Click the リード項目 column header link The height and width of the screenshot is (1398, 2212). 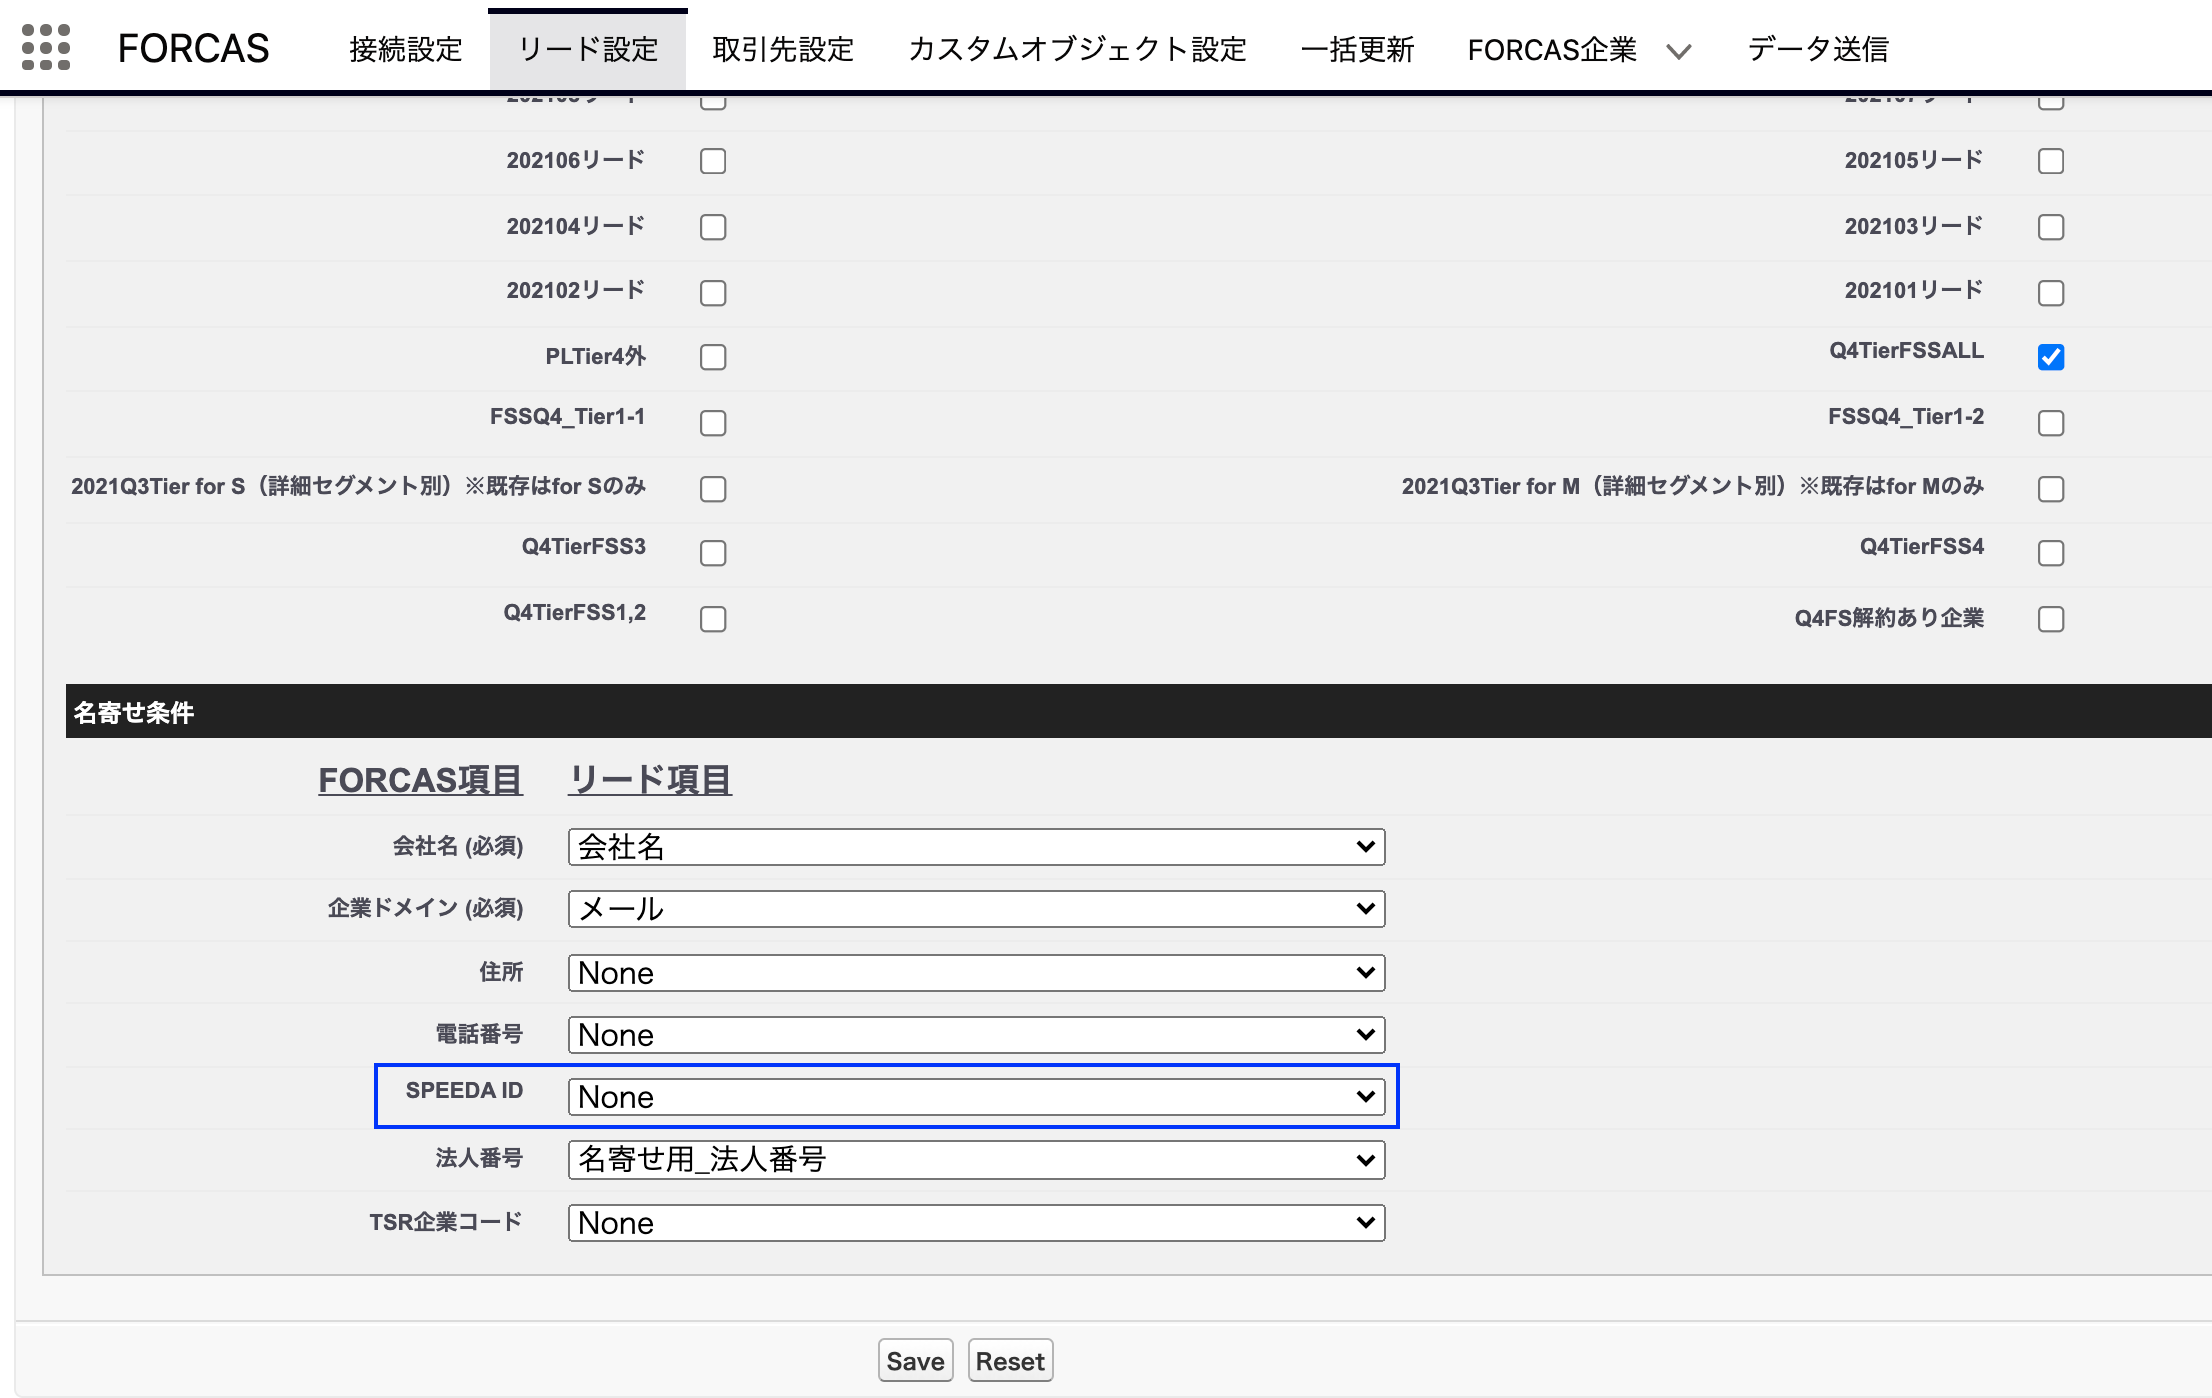point(649,779)
